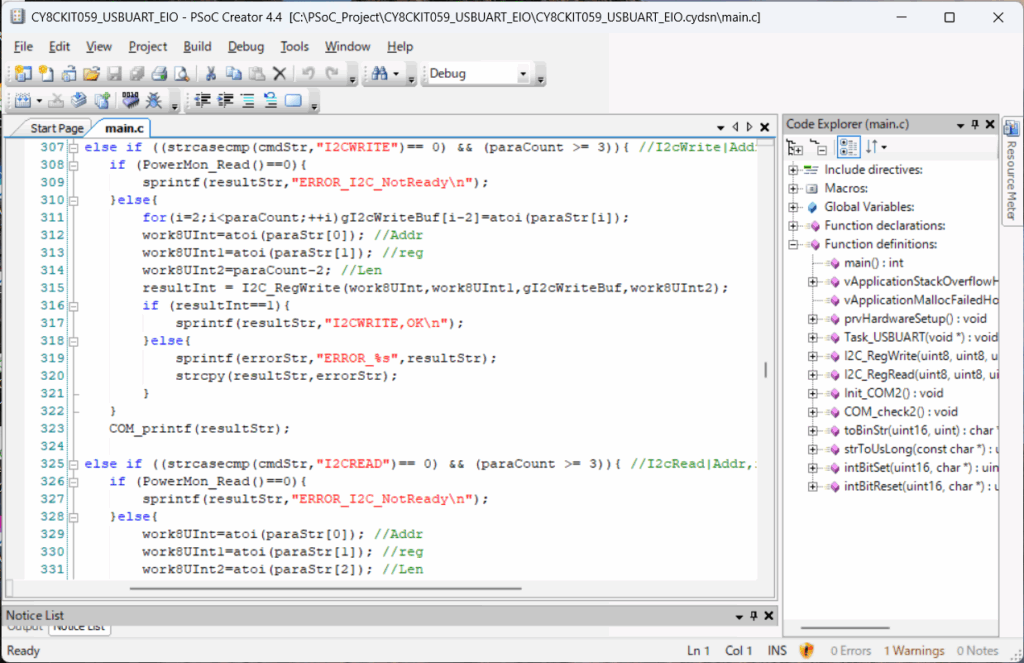The image size is (1024, 663).
Task: Click the Save floppy disk icon
Action: (114, 74)
